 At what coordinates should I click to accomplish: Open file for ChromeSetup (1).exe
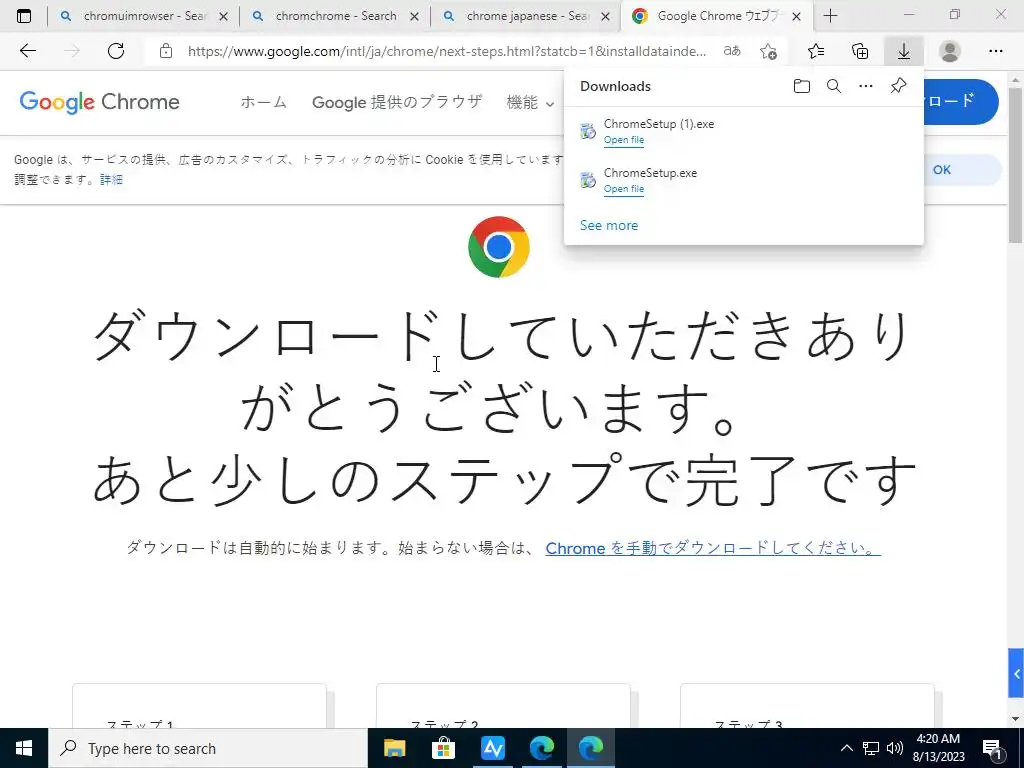click(624, 140)
